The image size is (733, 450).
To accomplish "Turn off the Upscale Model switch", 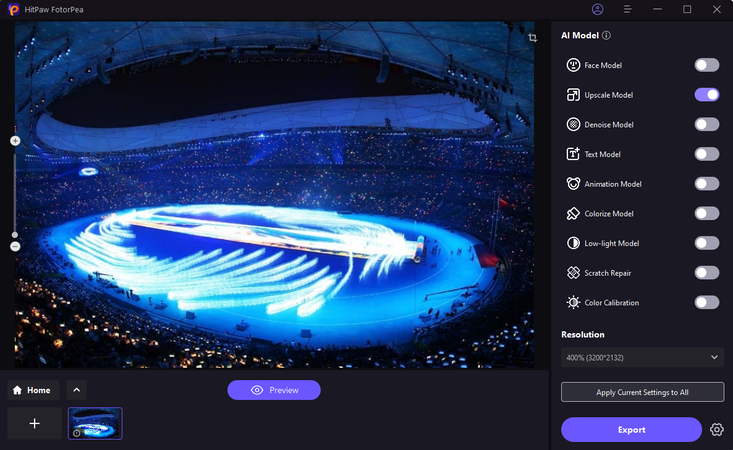I will (x=707, y=95).
